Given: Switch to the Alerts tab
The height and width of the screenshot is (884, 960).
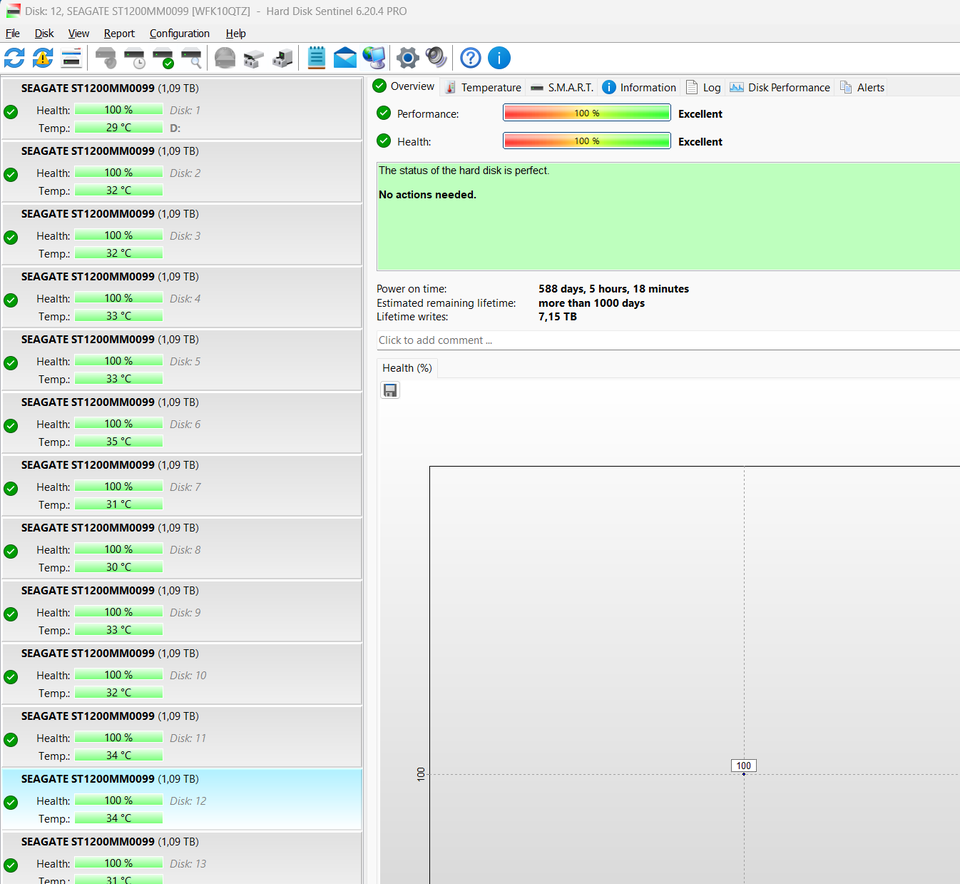Looking at the screenshot, I should tap(862, 88).
